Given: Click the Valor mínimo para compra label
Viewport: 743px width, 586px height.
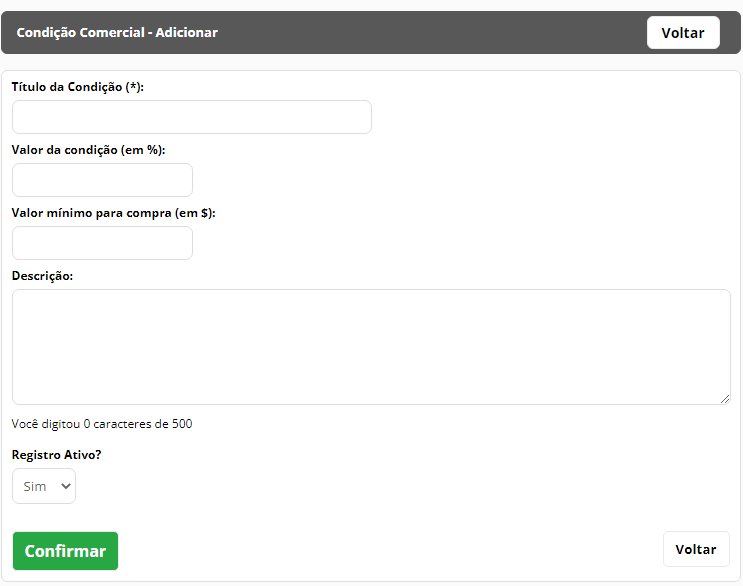Looking at the screenshot, I should pyautogui.click(x=113, y=213).
